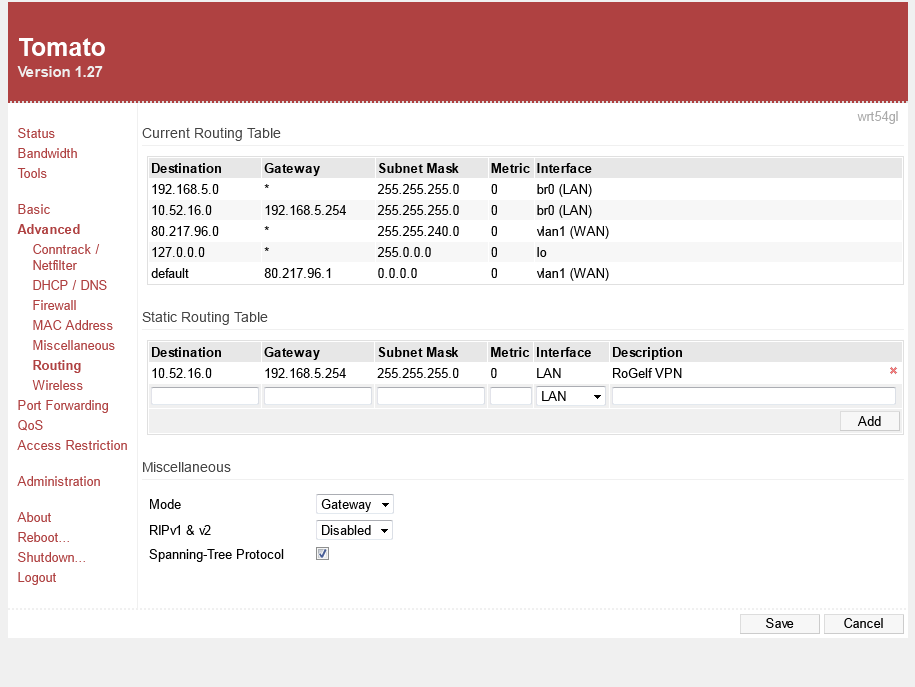Click the Add button for static route
Image resolution: width=915 pixels, height=687 pixels.
point(869,421)
